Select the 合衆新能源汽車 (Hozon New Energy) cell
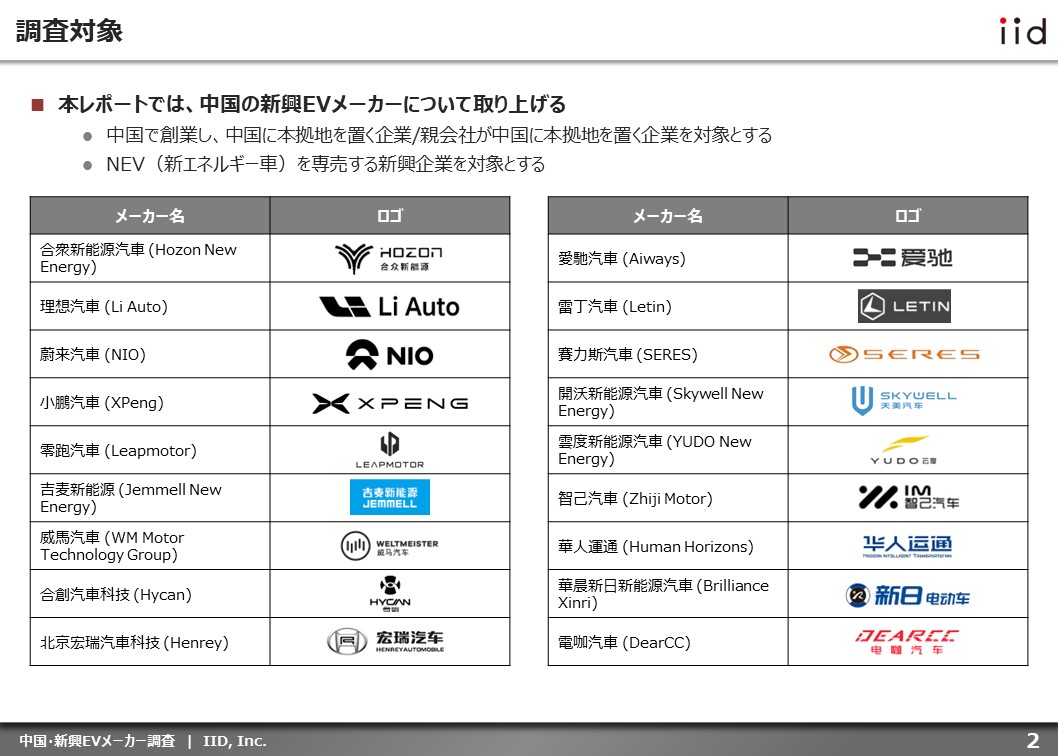 pos(150,259)
